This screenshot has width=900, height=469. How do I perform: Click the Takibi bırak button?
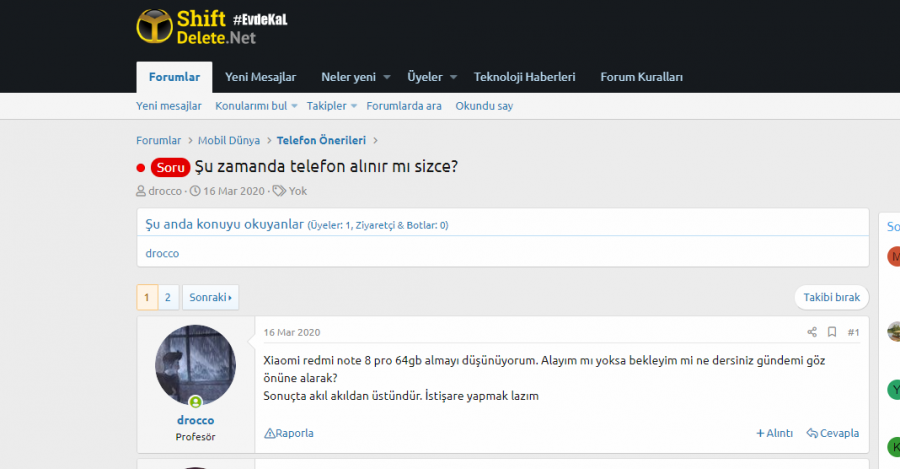click(x=831, y=297)
